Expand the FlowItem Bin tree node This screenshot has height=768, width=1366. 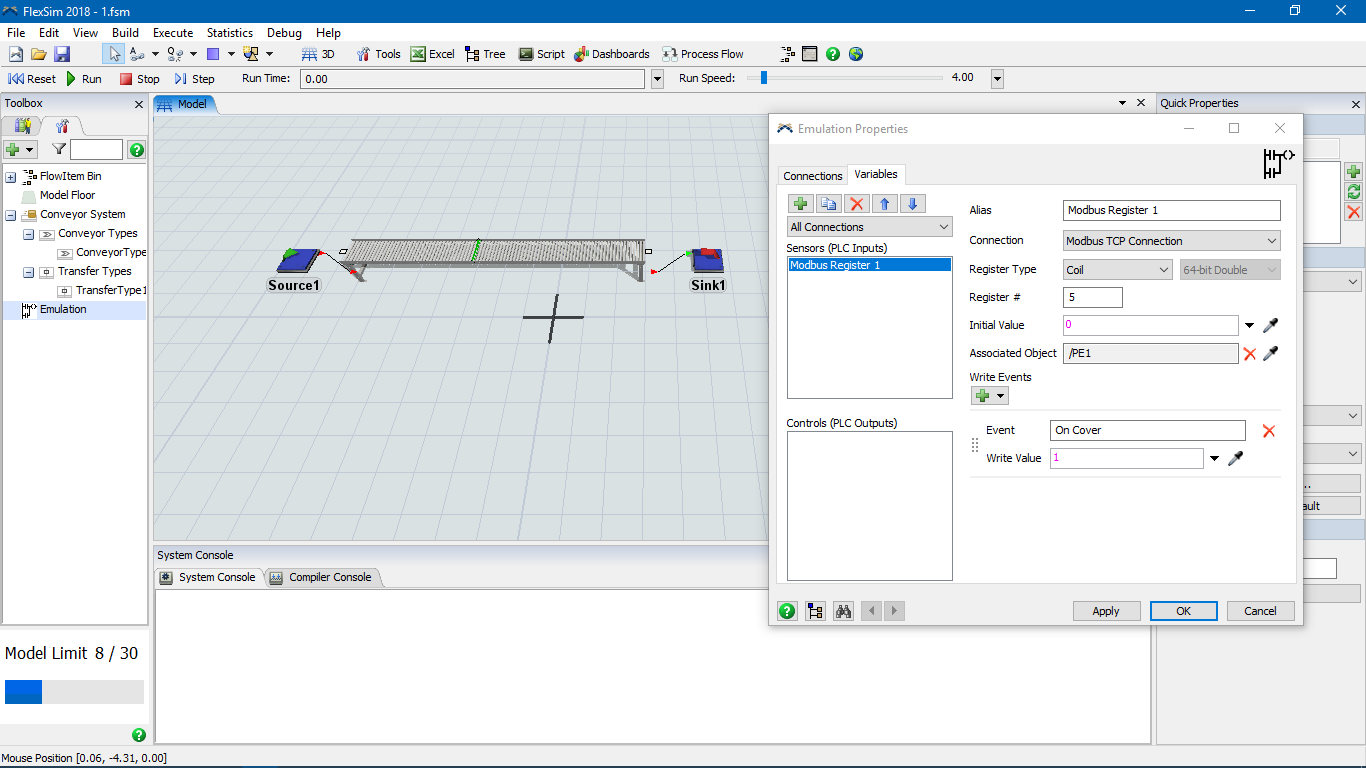coord(11,177)
